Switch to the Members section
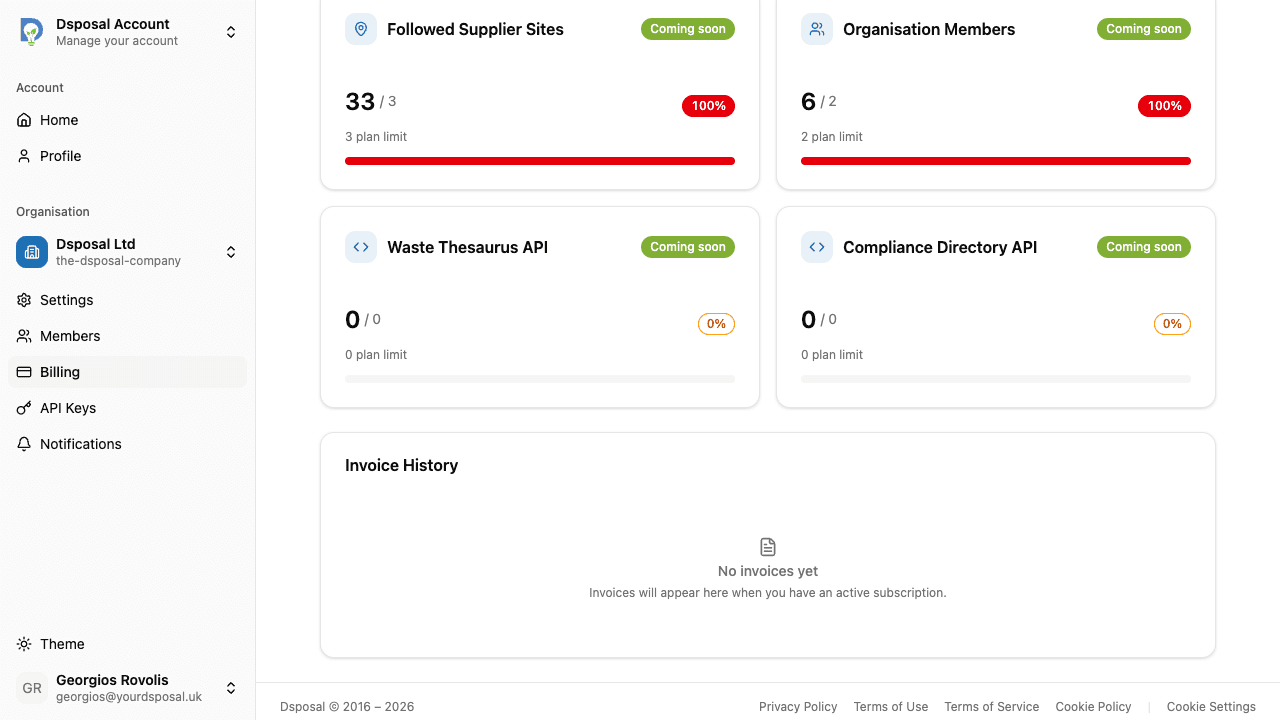The width and height of the screenshot is (1280, 720). [x=69, y=336]
